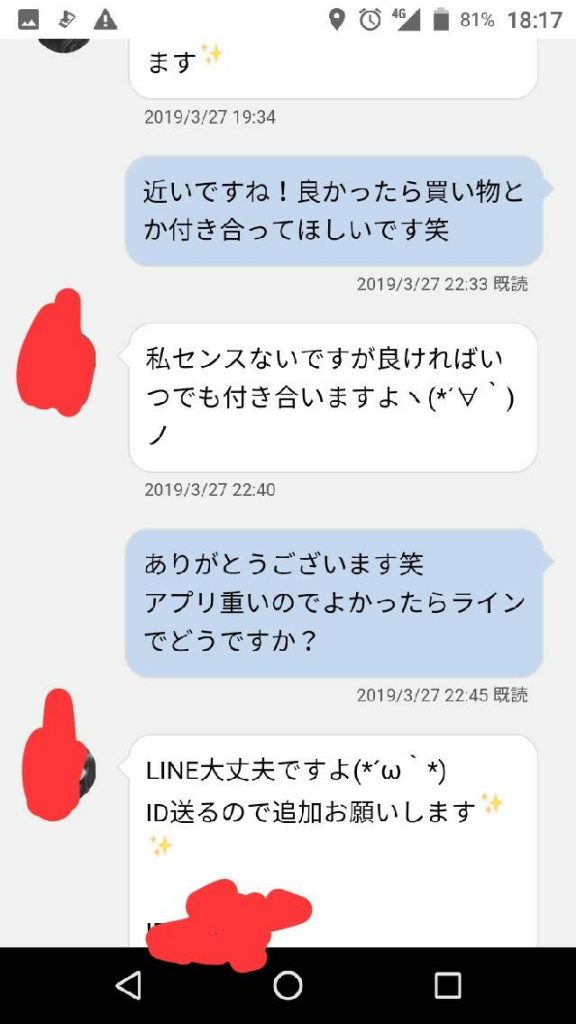Tap the Android back navigation triangle
Viewport: 576px width, 1024px height.
128,985
